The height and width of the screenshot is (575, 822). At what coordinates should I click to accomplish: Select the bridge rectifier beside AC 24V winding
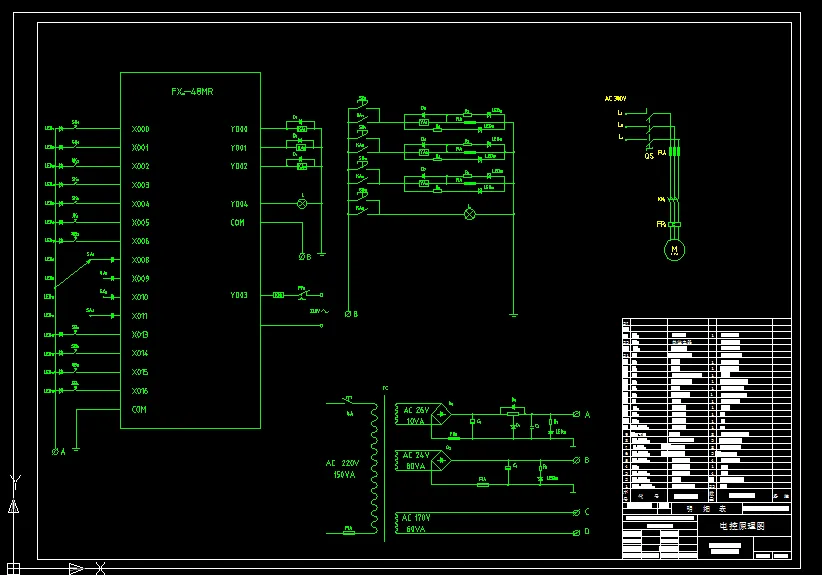click(x=441, y=460)
